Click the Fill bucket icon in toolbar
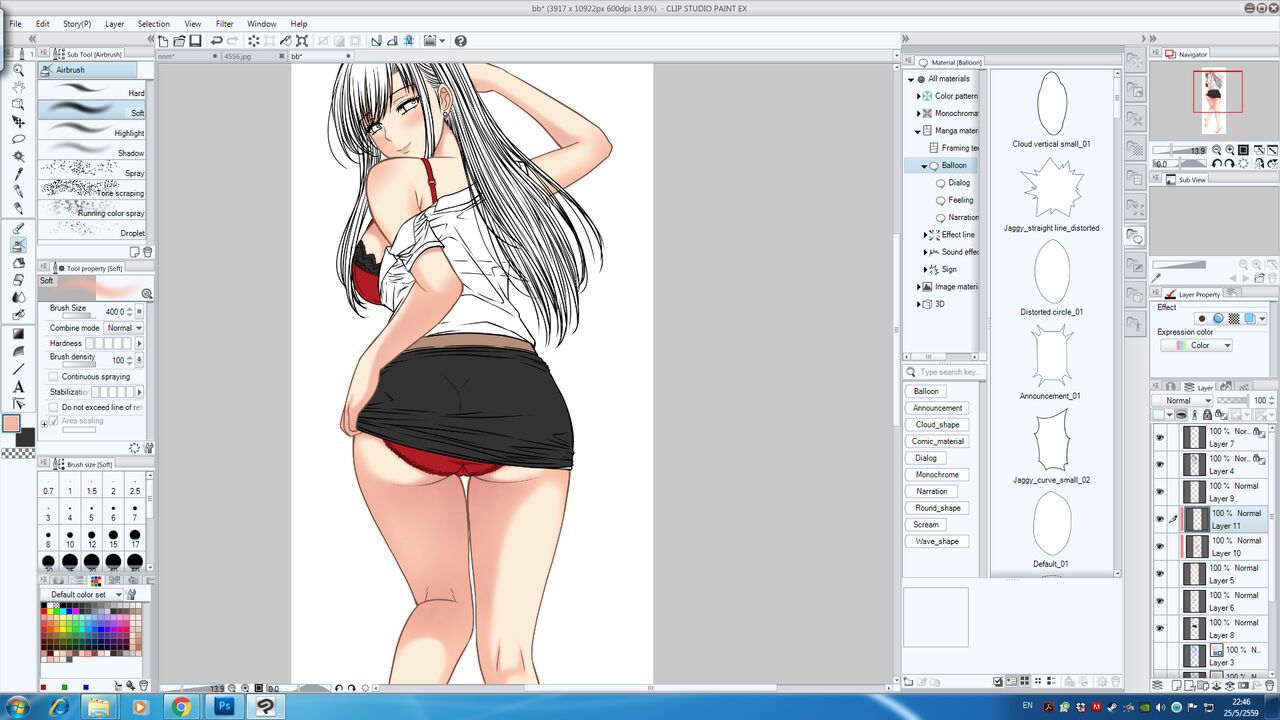 coord(286,41)
